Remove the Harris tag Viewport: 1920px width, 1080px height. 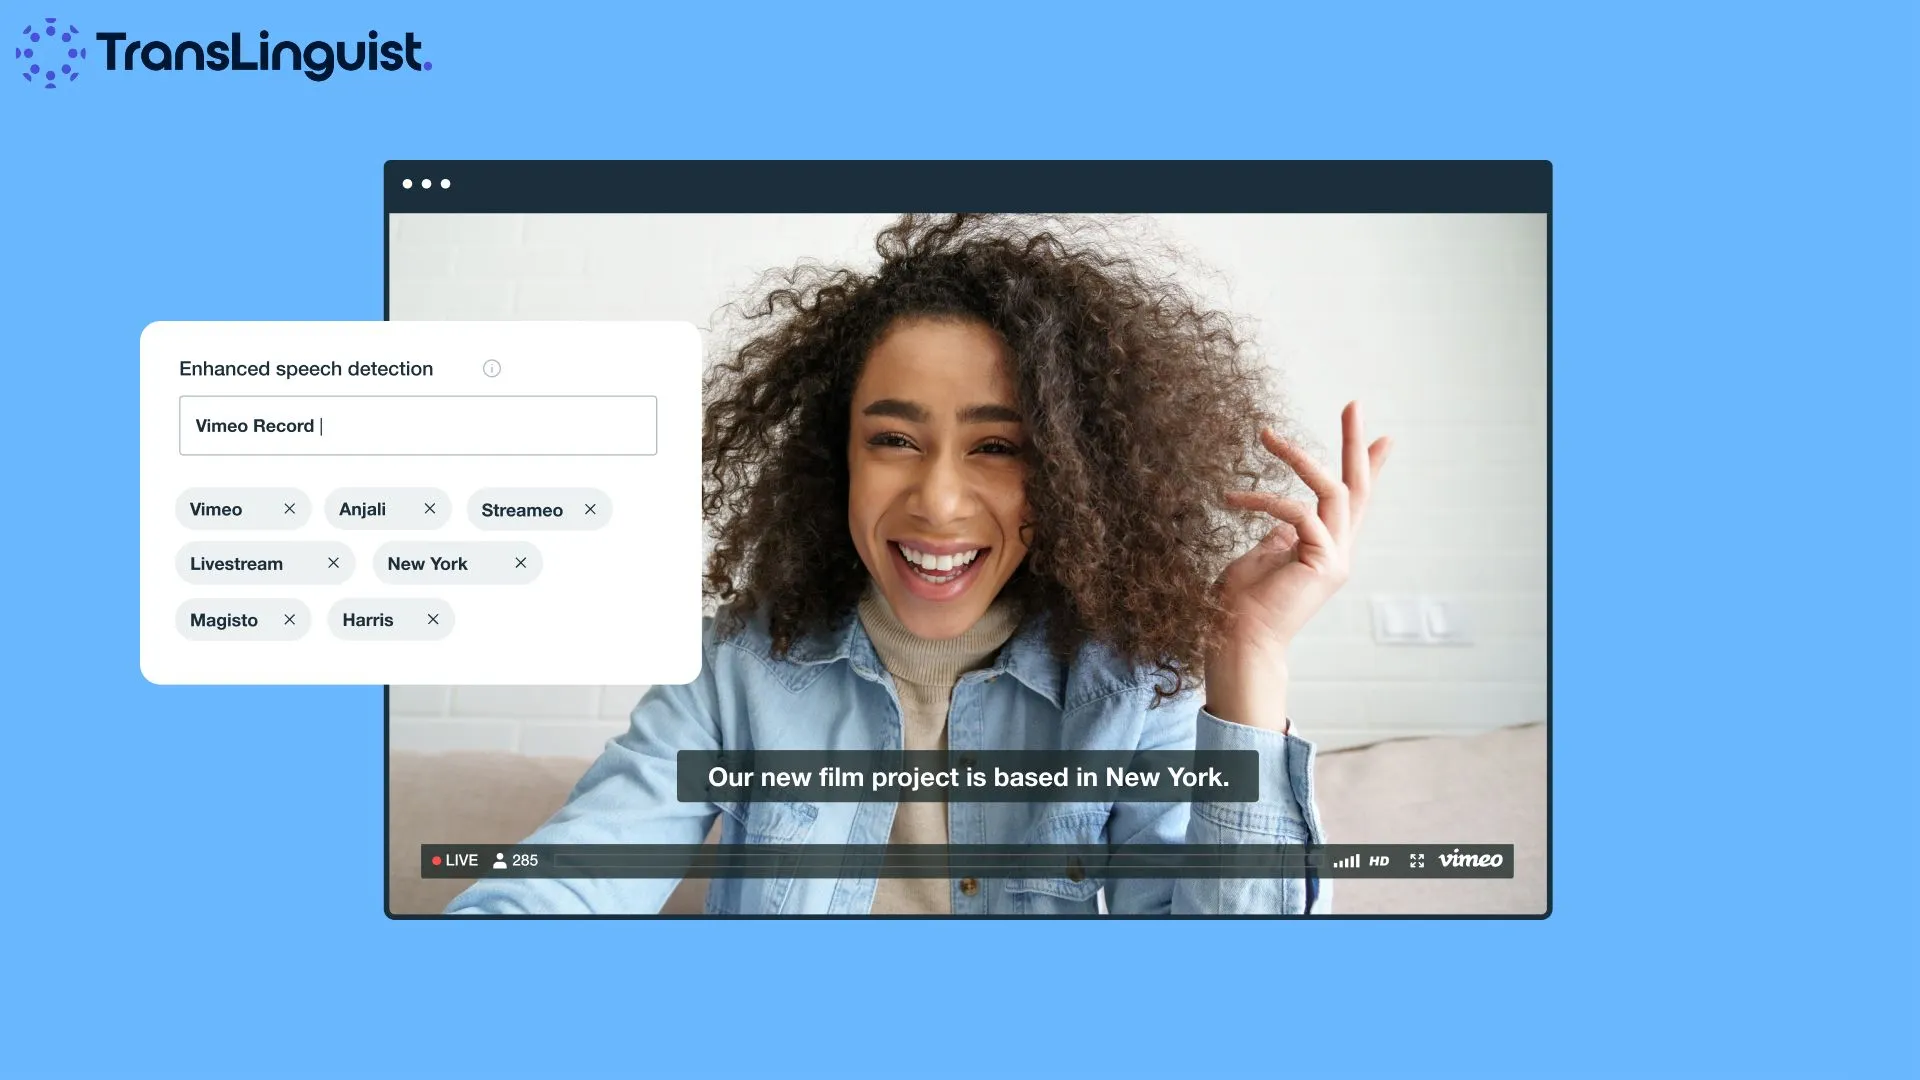[433, 620]
